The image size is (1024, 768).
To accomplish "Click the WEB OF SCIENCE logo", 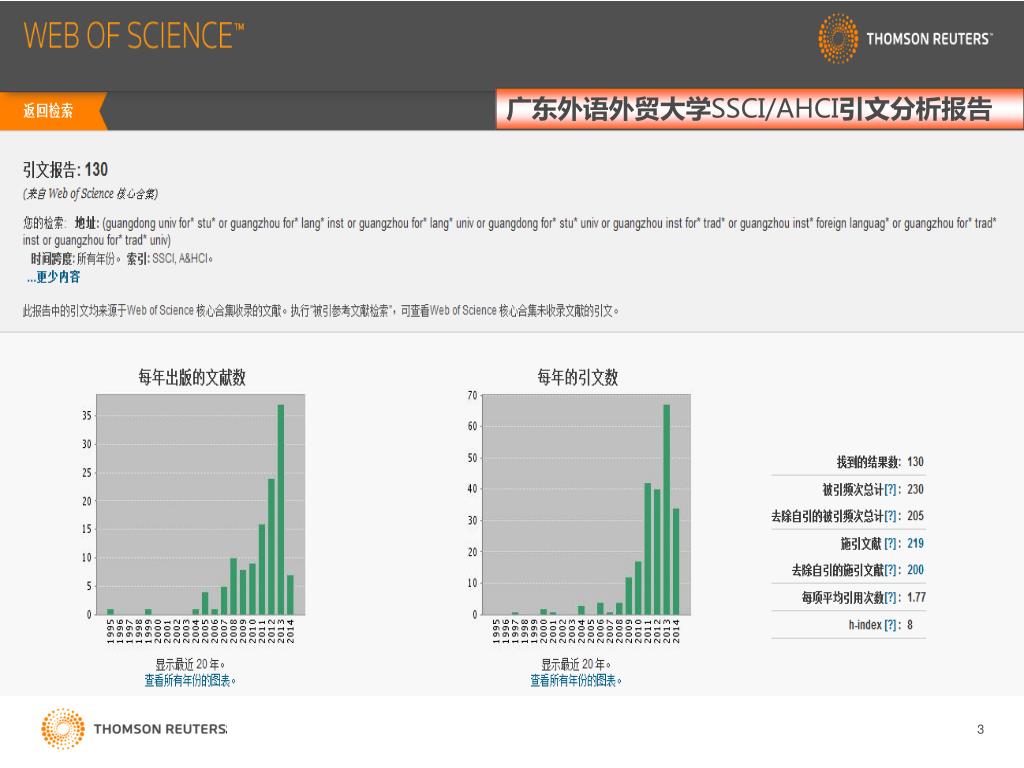I will 134,35.
